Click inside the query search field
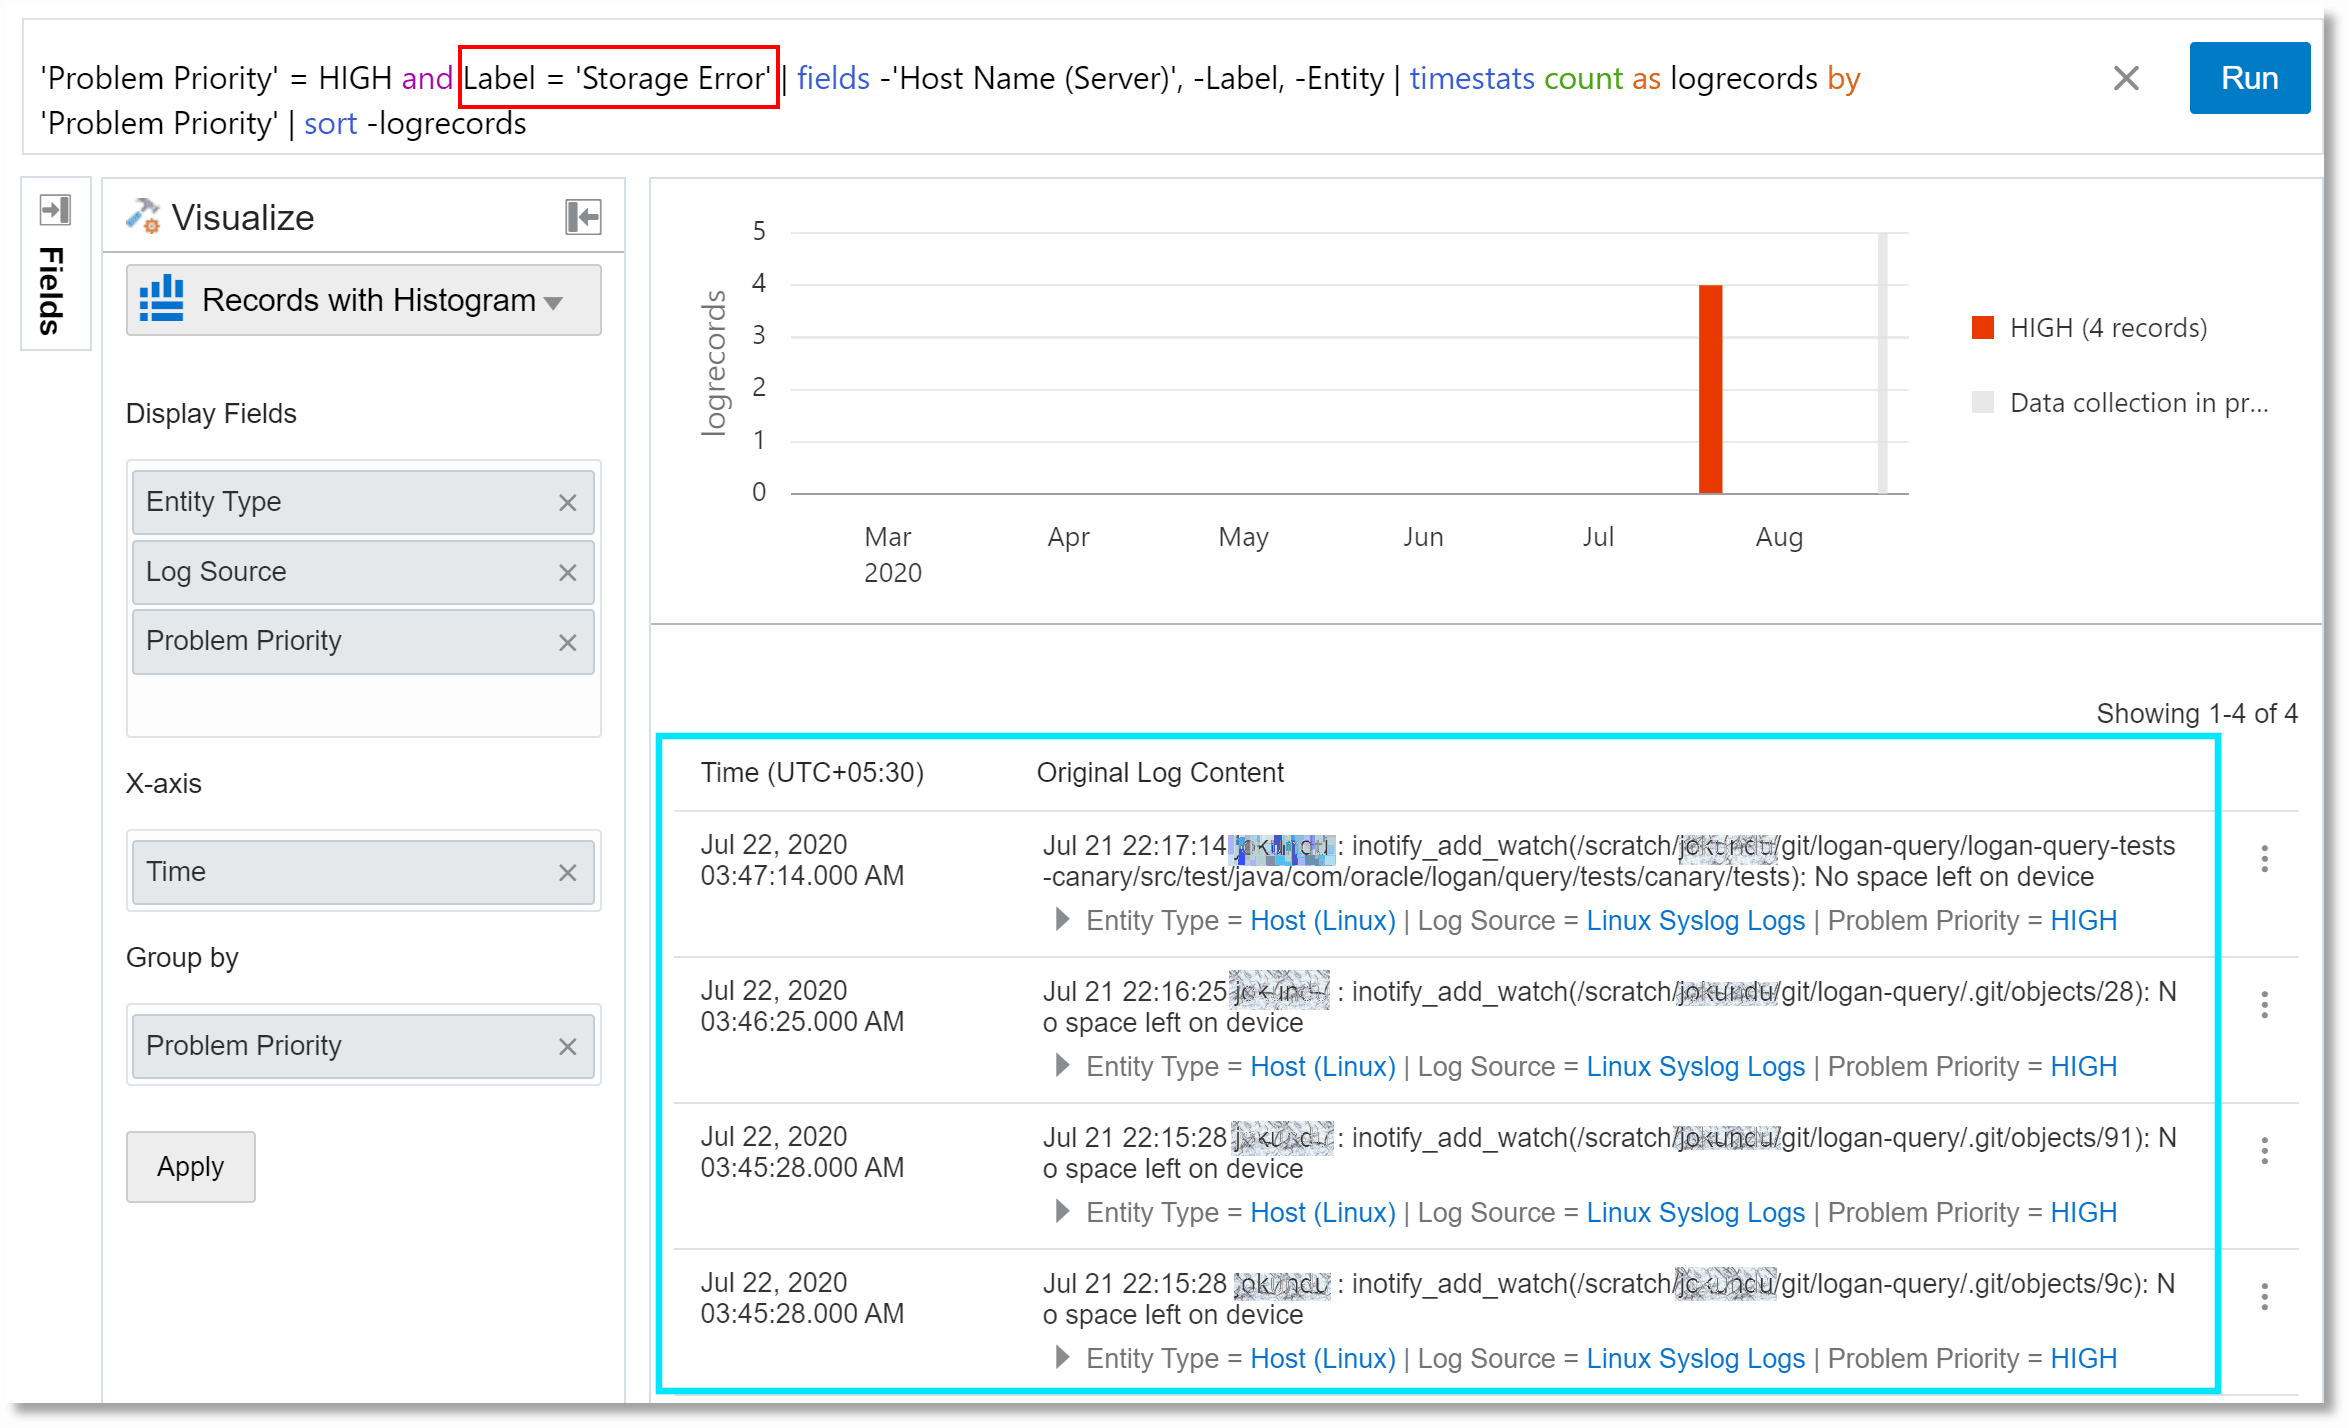Viewport: 2349px width, 1428px height. (1000, 100)
